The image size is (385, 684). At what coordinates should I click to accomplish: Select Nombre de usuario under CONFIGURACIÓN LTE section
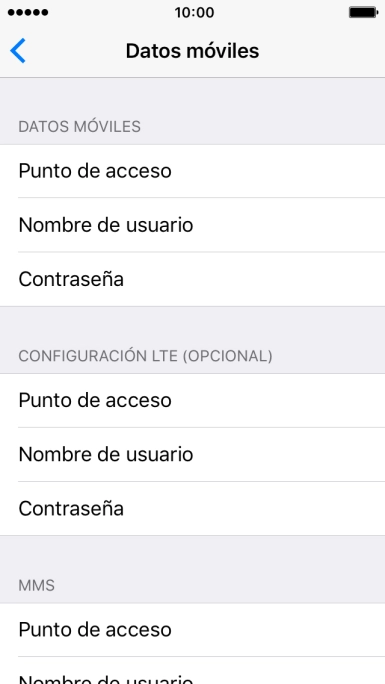pyautogui.click(x=192, y=455)
